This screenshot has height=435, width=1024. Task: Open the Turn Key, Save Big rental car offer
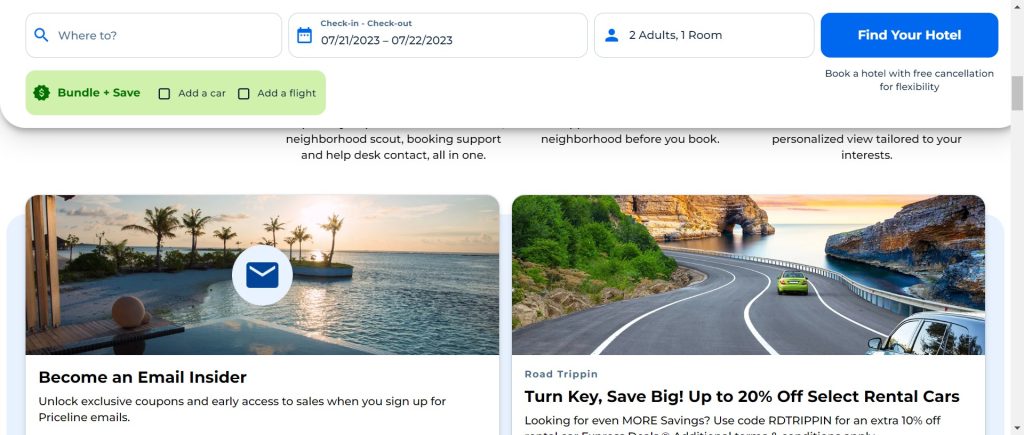[741, 397]
